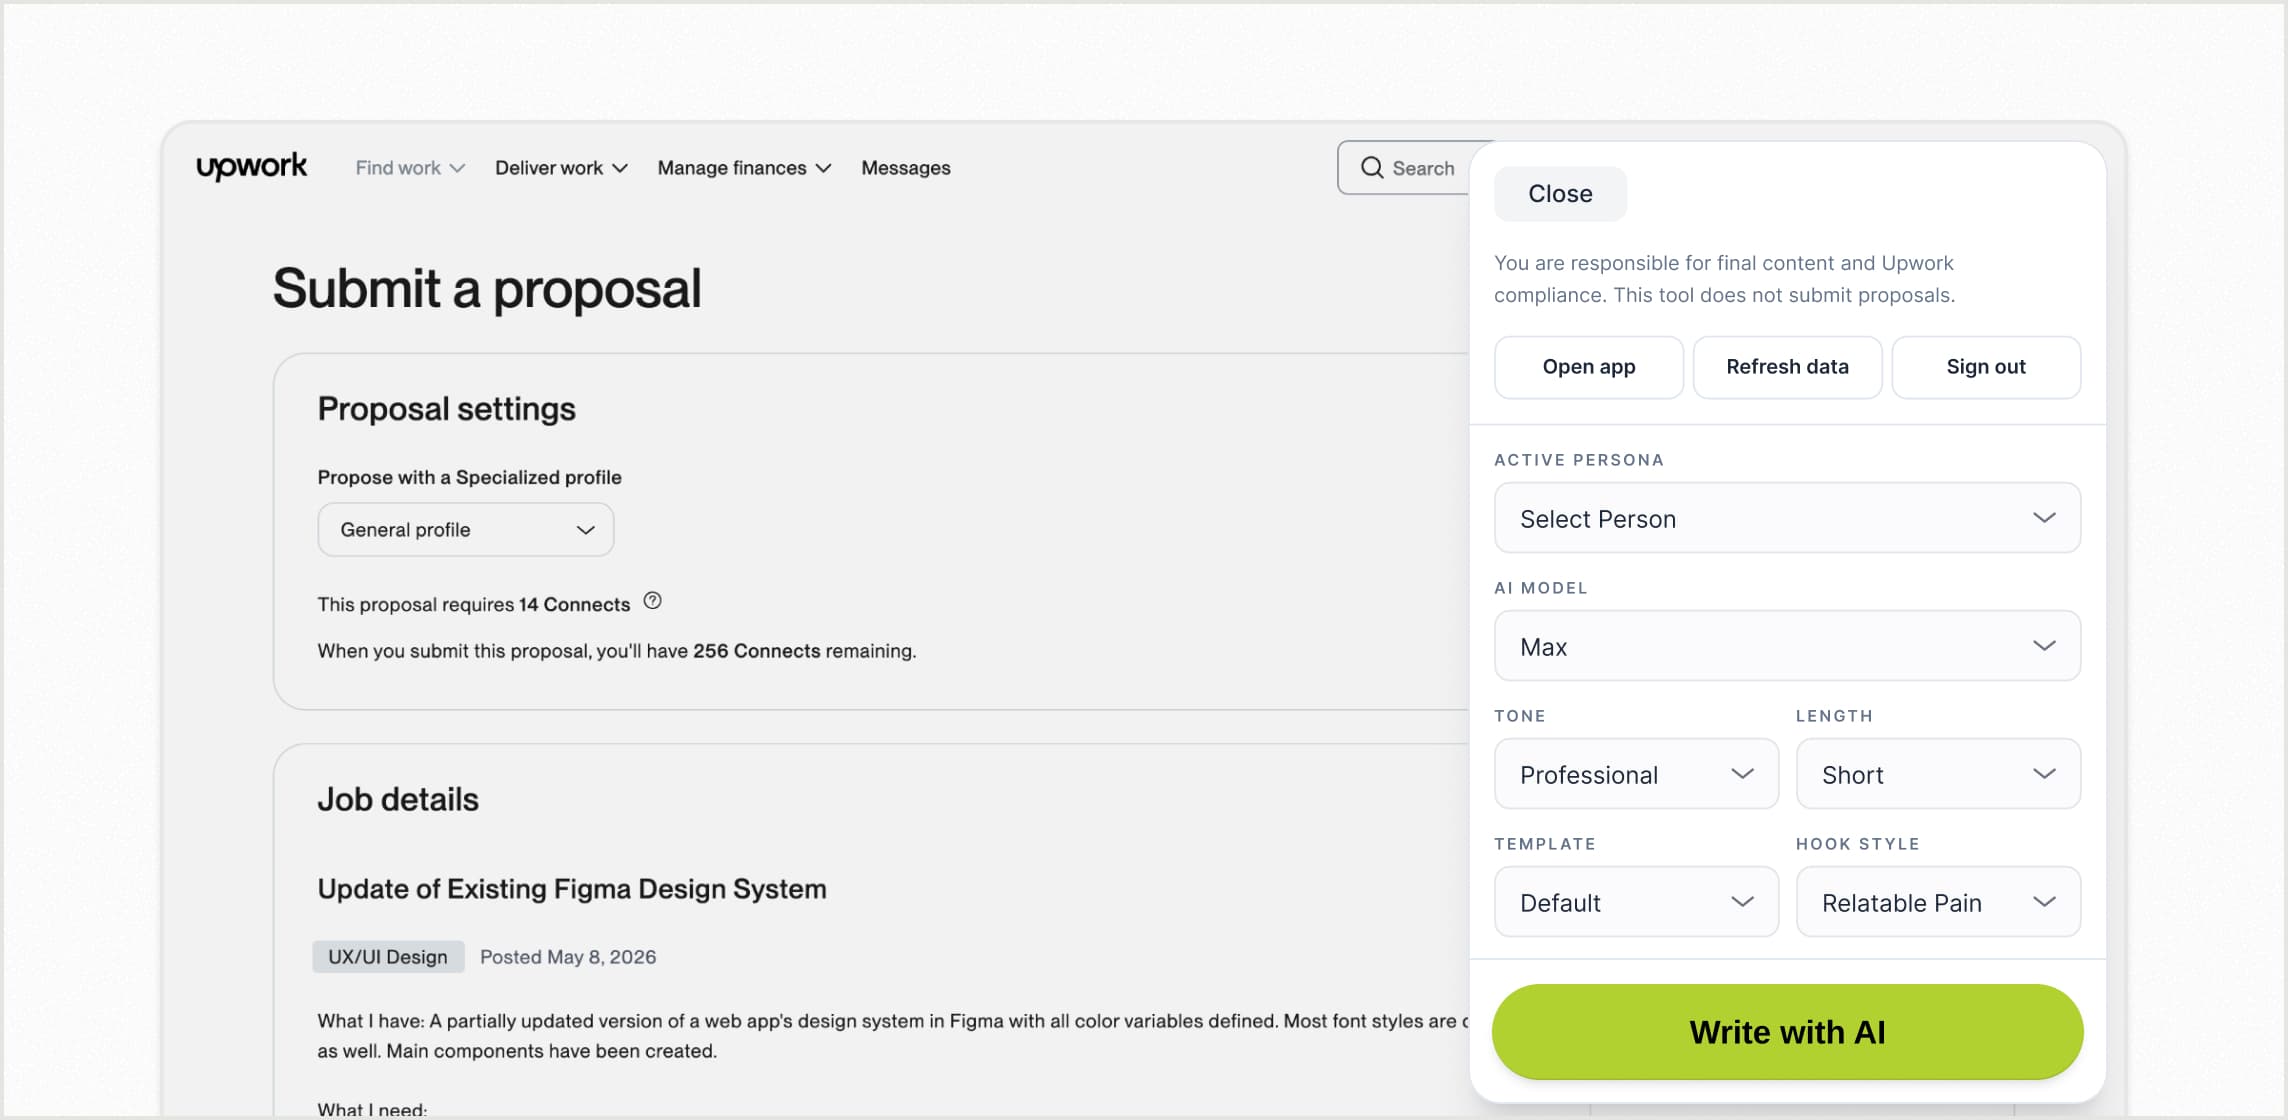The image size is (2288, 1120).
Task: Click the job title Update of Existing Figma Design System
Action: tap(572, 889)
